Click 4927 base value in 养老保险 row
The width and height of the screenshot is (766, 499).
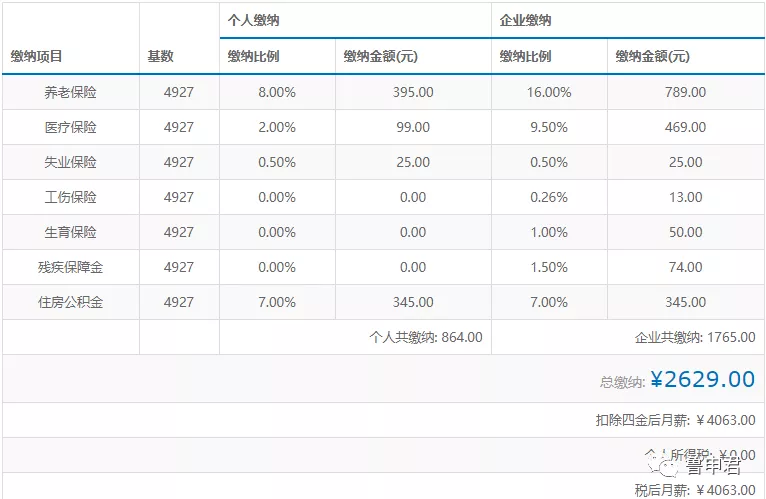179,92
